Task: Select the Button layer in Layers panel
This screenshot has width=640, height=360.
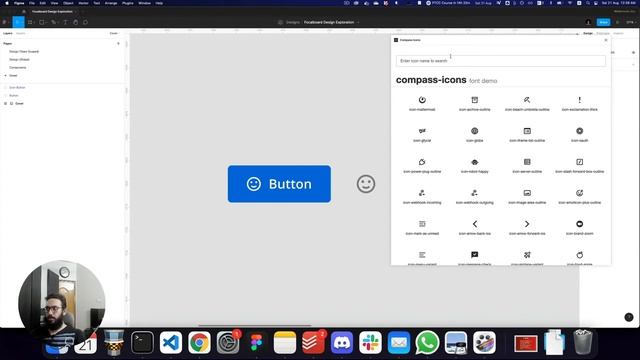Action: (x=13, y=96)
